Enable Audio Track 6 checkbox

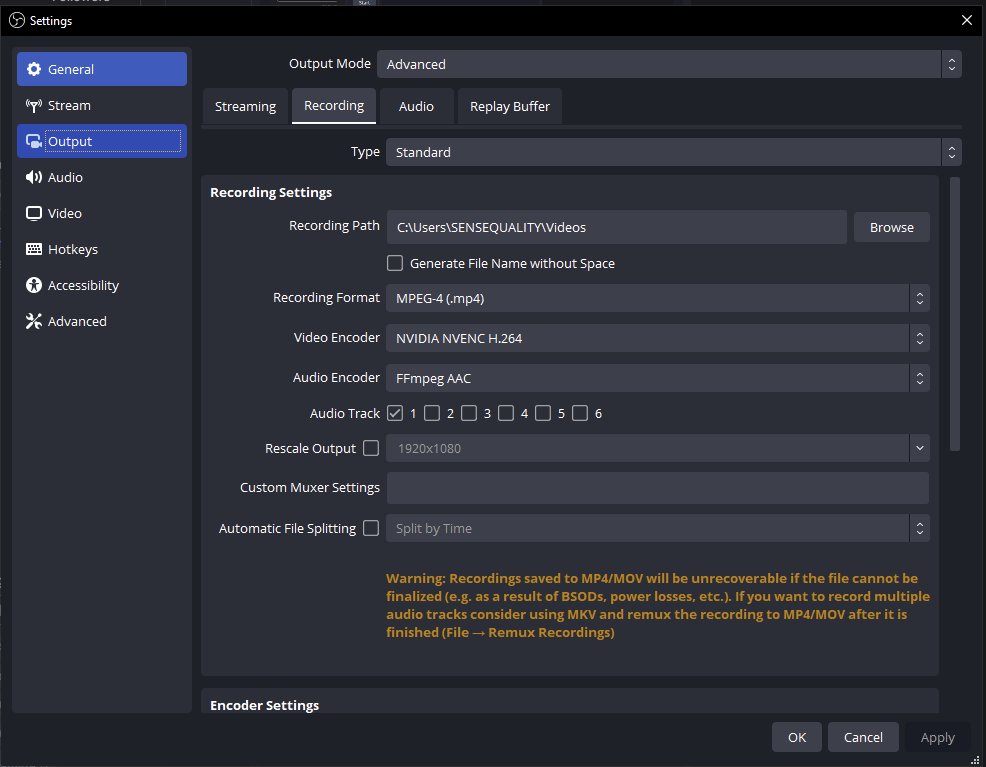[x=580, y=413]
